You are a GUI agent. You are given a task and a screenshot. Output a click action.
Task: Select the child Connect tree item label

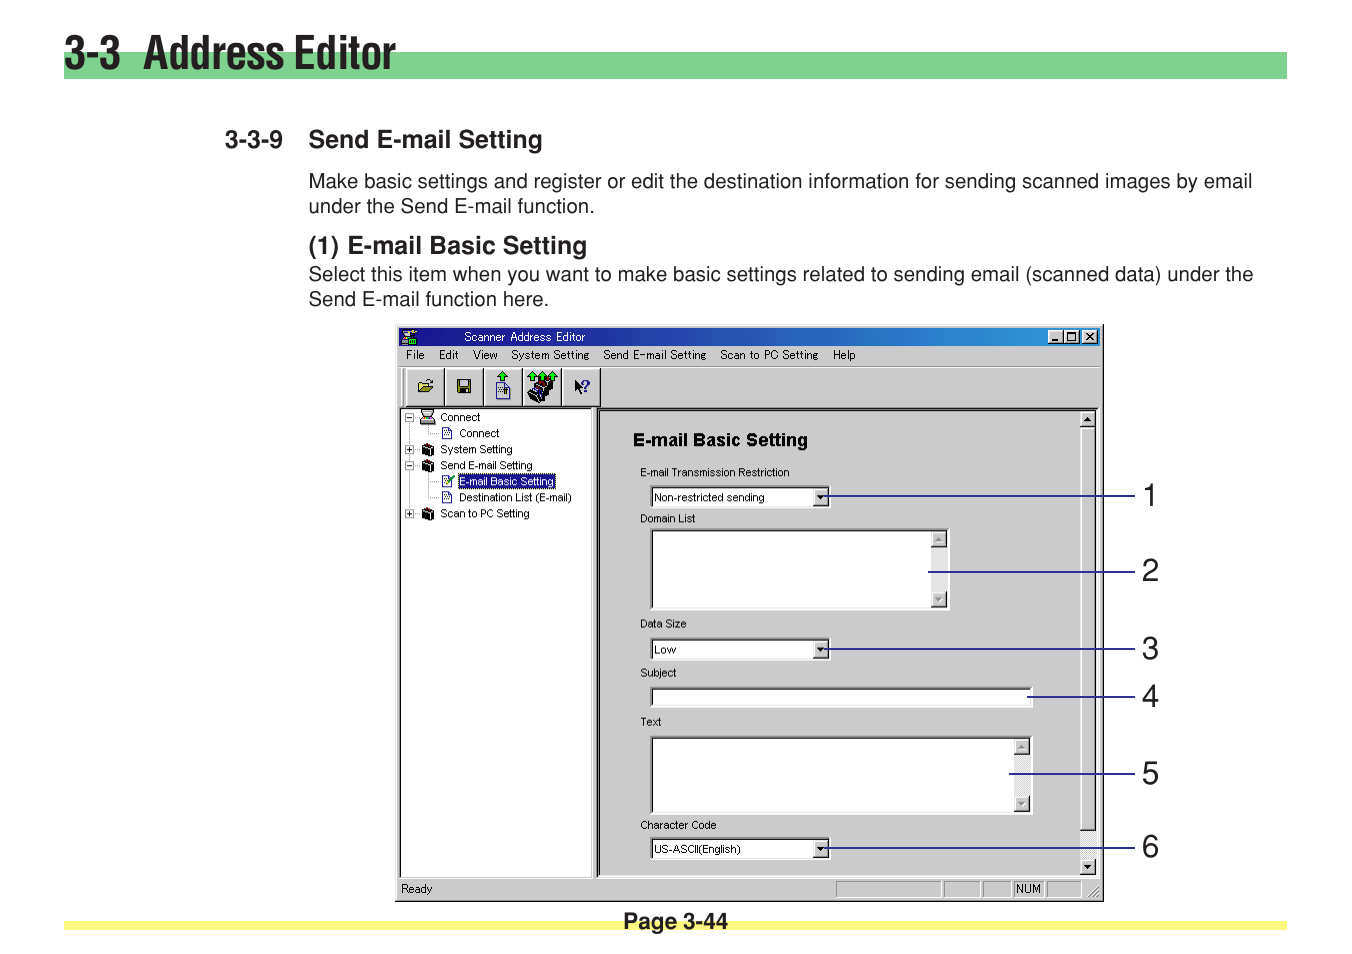(479, 433)
